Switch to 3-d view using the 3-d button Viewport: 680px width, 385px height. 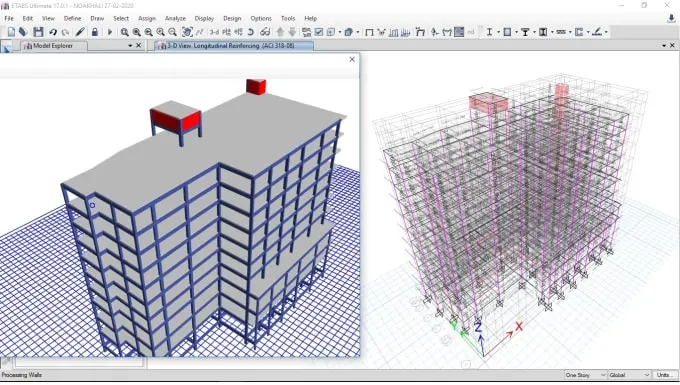214,32
